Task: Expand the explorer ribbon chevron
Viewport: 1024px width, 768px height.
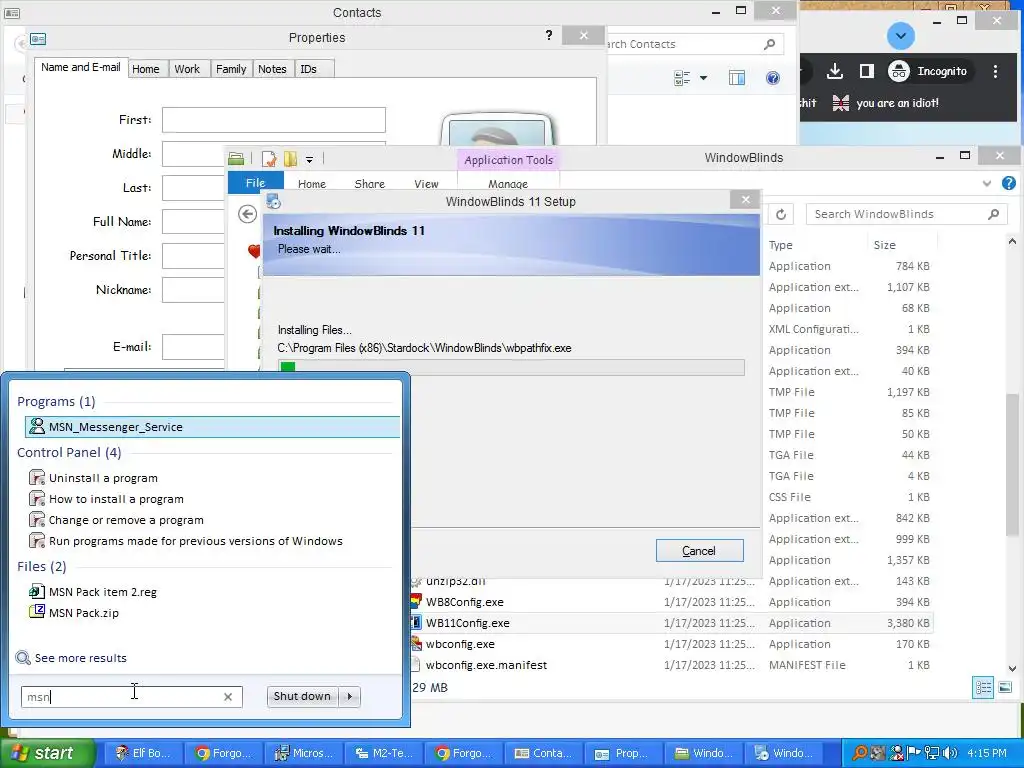Action: [x=987, y=184]
